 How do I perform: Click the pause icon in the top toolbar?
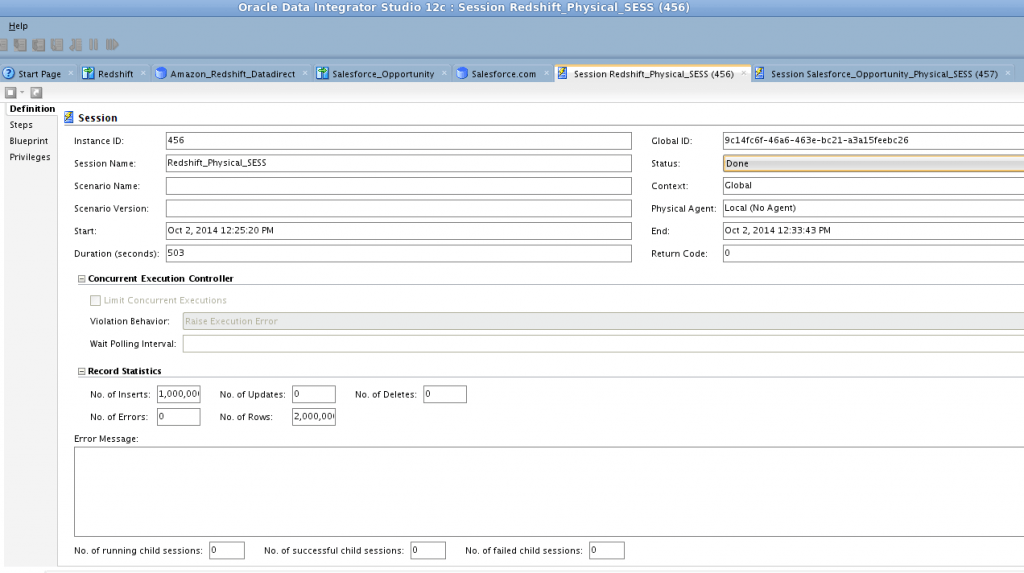(94, 45)
